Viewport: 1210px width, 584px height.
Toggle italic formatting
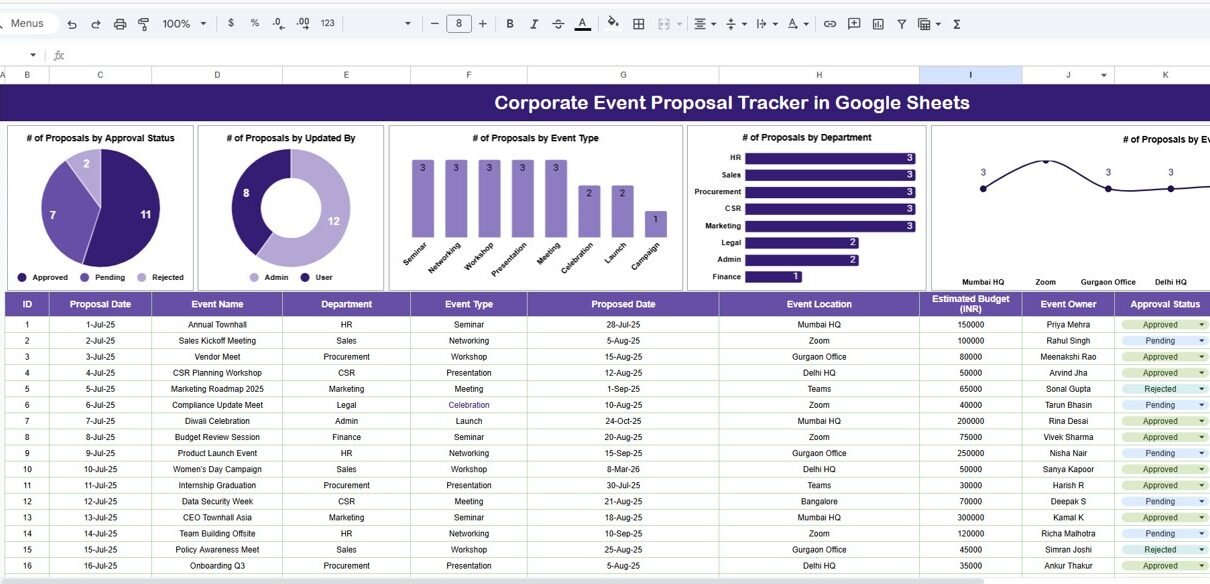coord(534,24)
